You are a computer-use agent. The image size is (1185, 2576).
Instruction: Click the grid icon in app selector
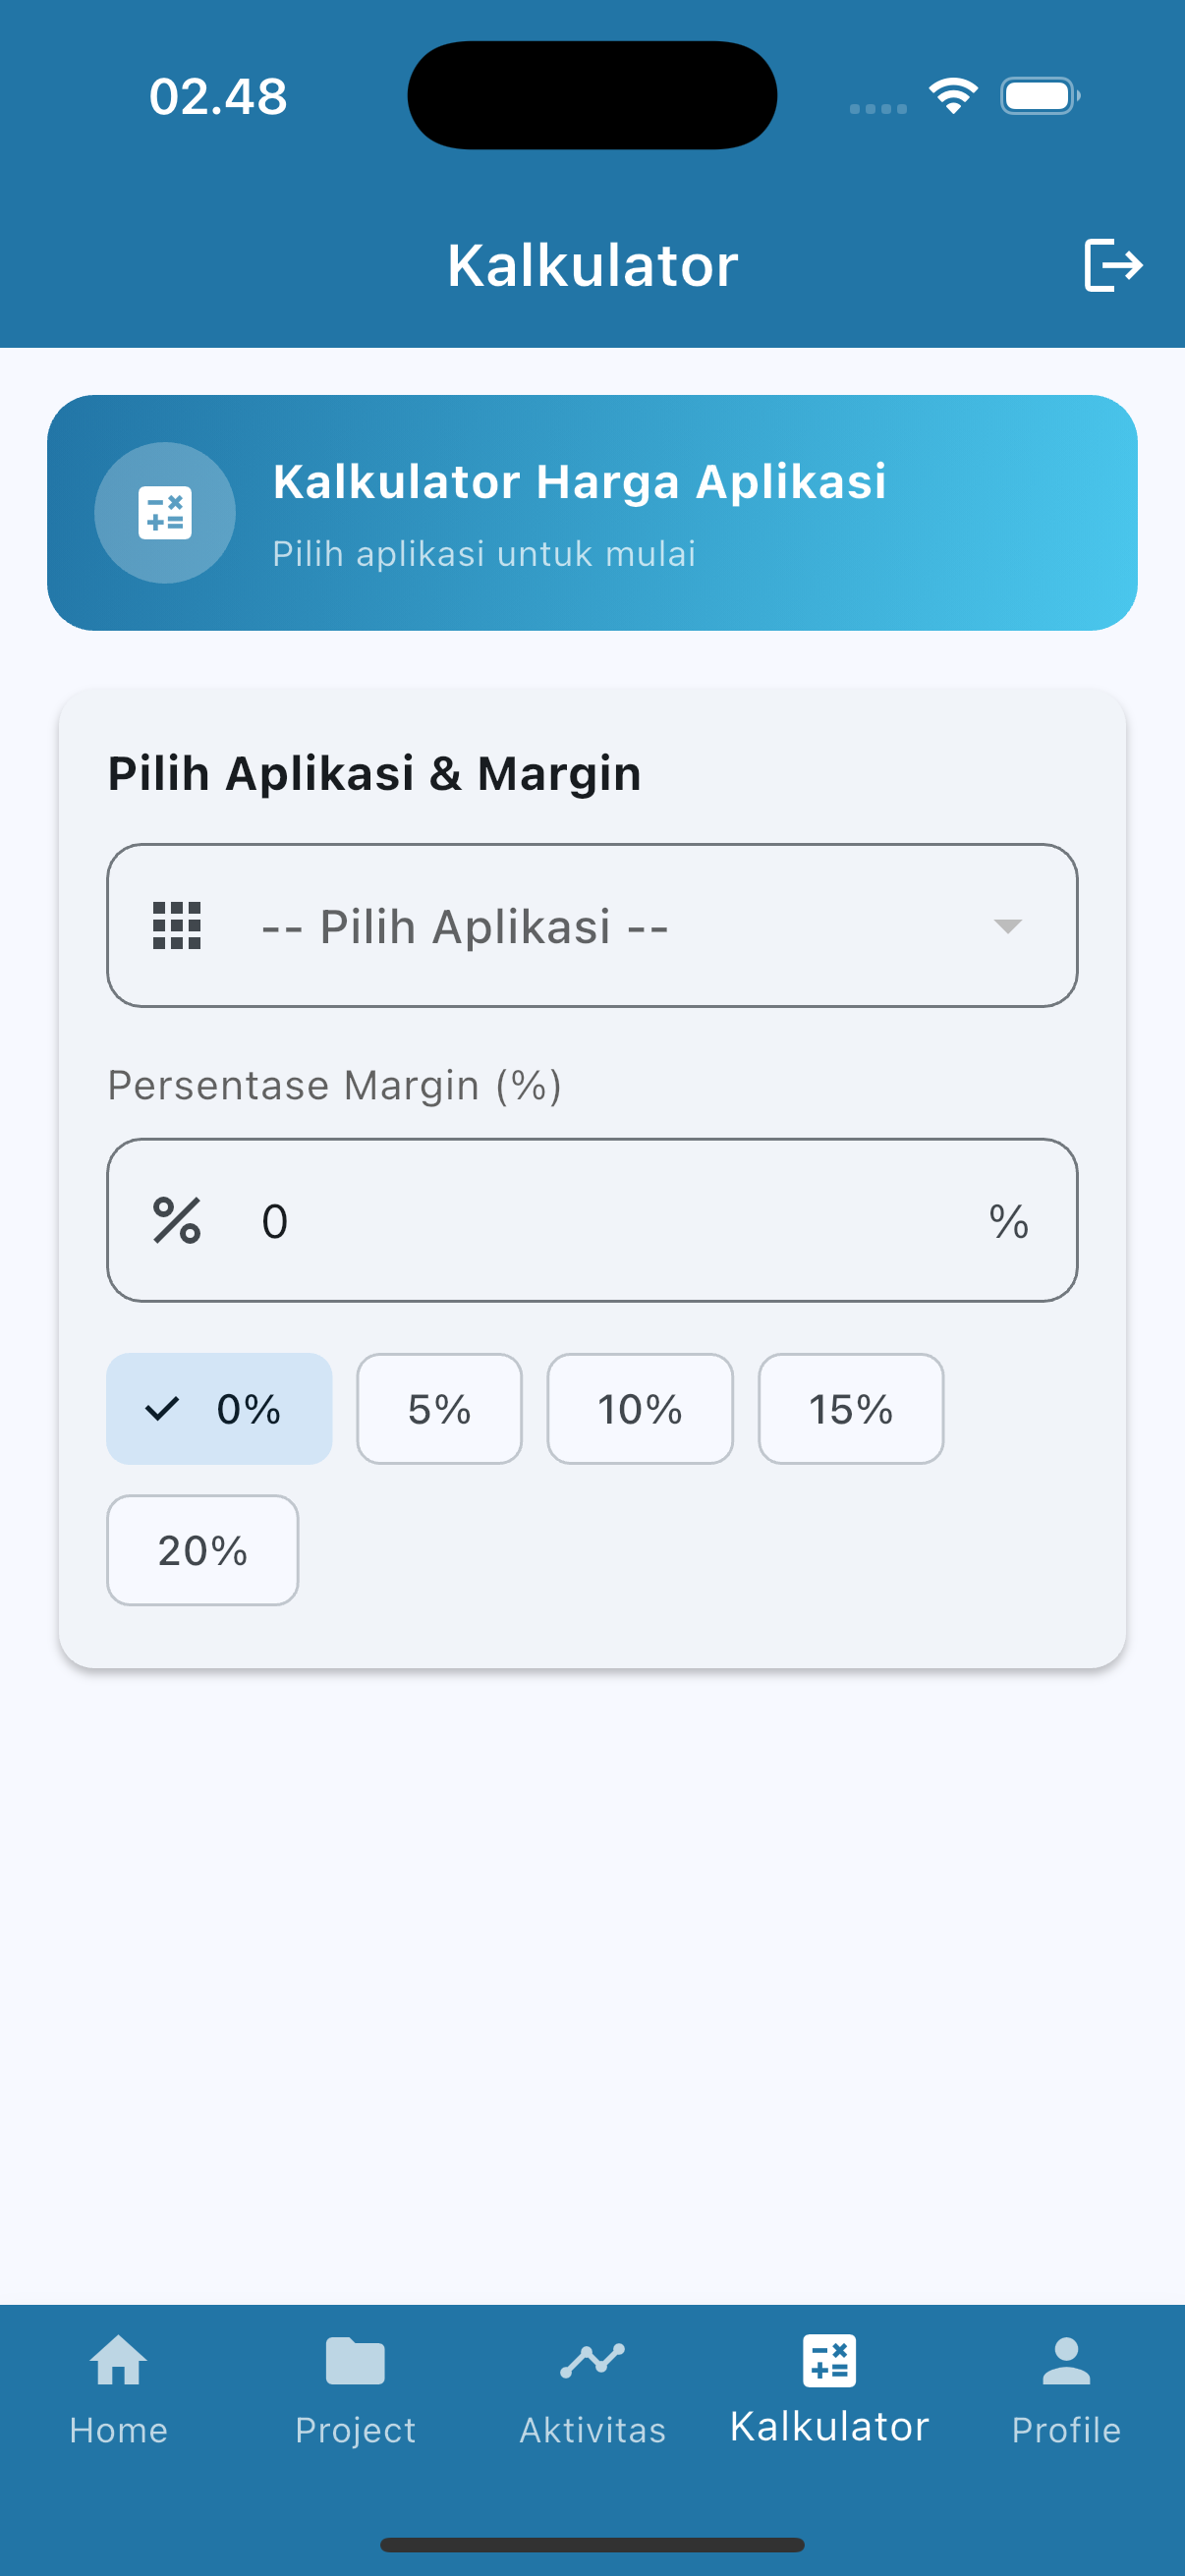point(177,926)
